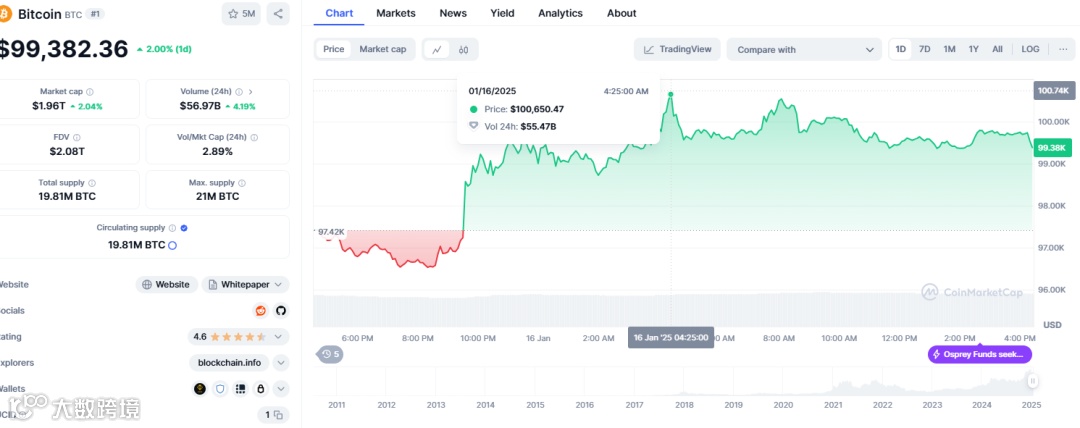Switch to candlestick chart icon
This screenshot has width=1080, height=428.
point(464,49)
